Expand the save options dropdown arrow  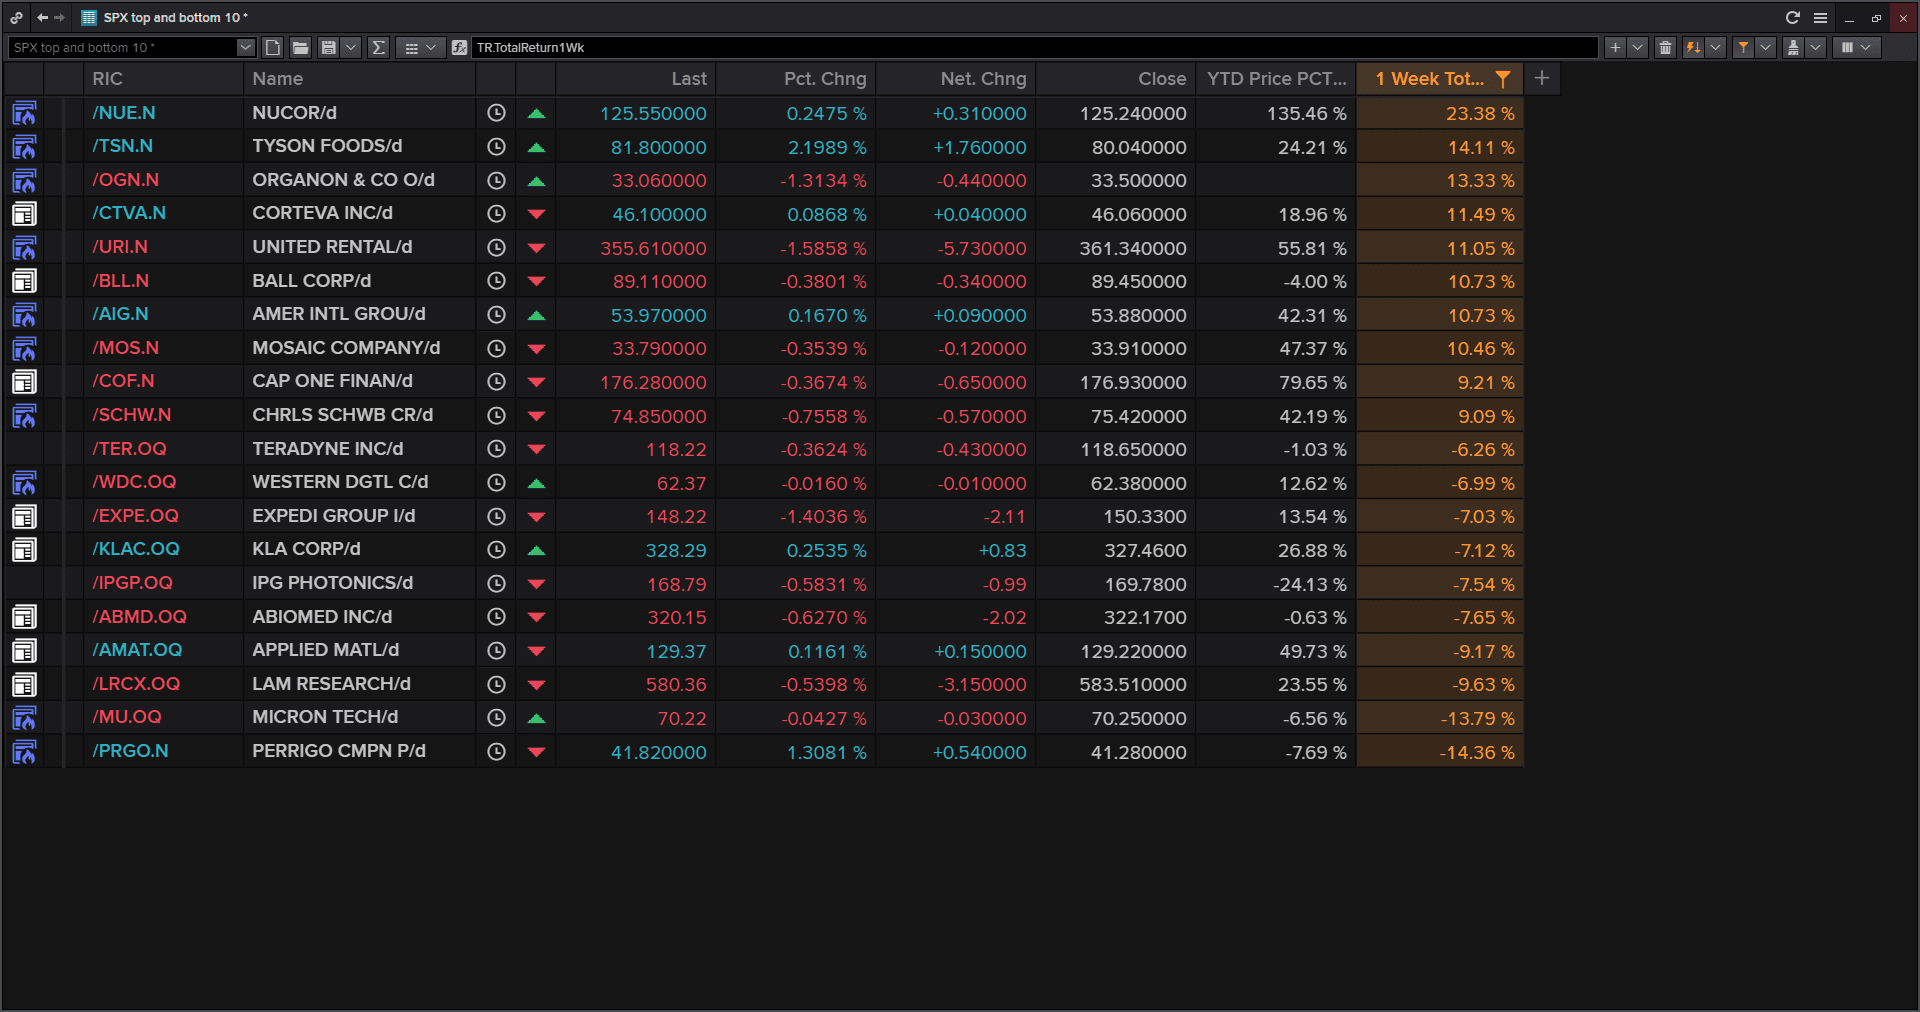351,47
